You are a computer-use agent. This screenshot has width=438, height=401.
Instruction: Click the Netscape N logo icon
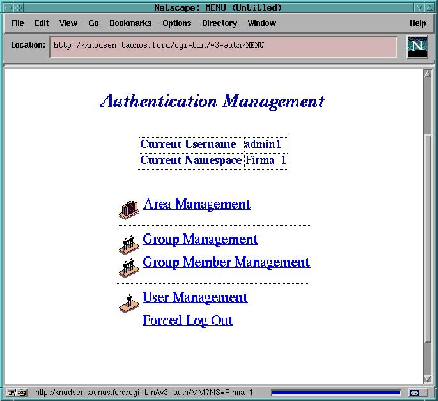click(417, 47)
